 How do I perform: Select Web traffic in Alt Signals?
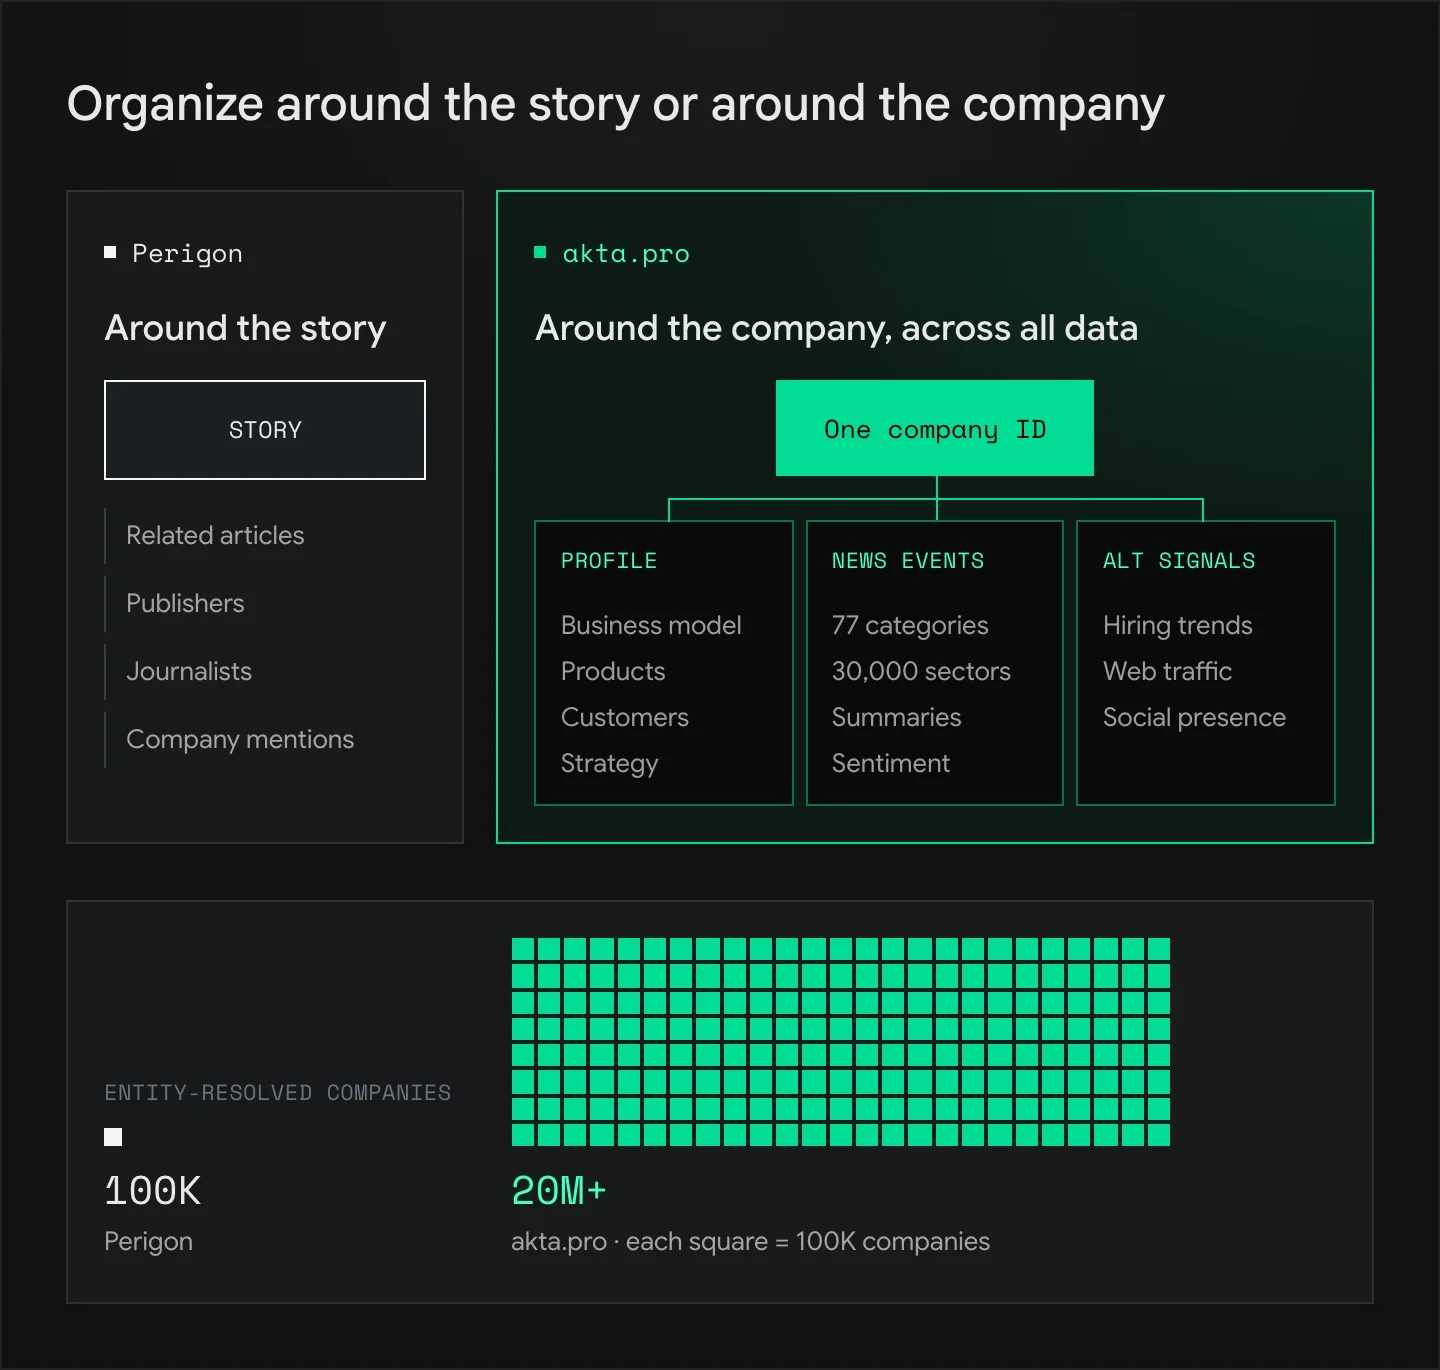click(x=1167, y=671)
